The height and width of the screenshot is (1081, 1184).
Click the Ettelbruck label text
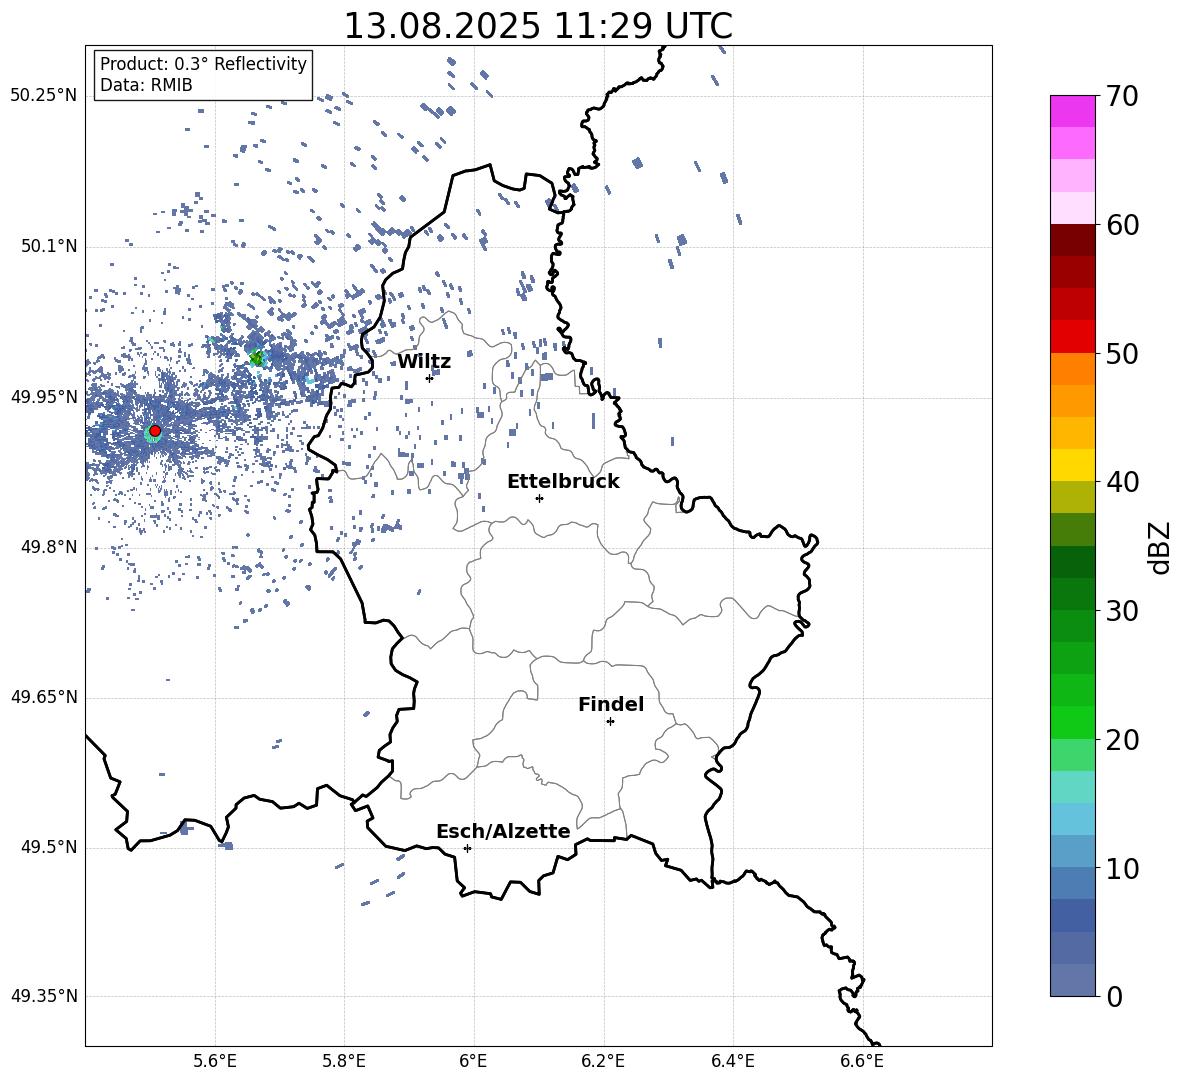563,482
